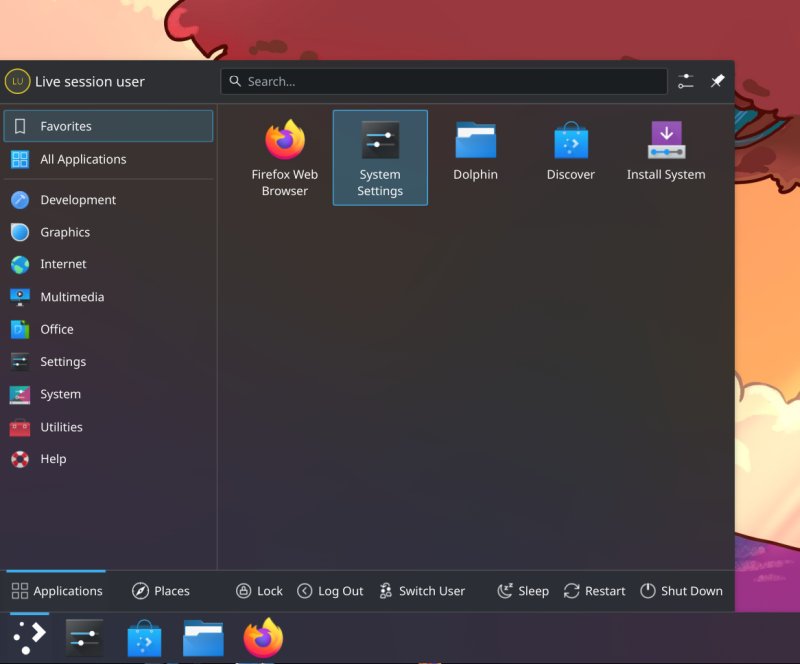Select the Graphics category in sidebar
The width and height of the screenshot is (800, 664).
tap(67, 232)
